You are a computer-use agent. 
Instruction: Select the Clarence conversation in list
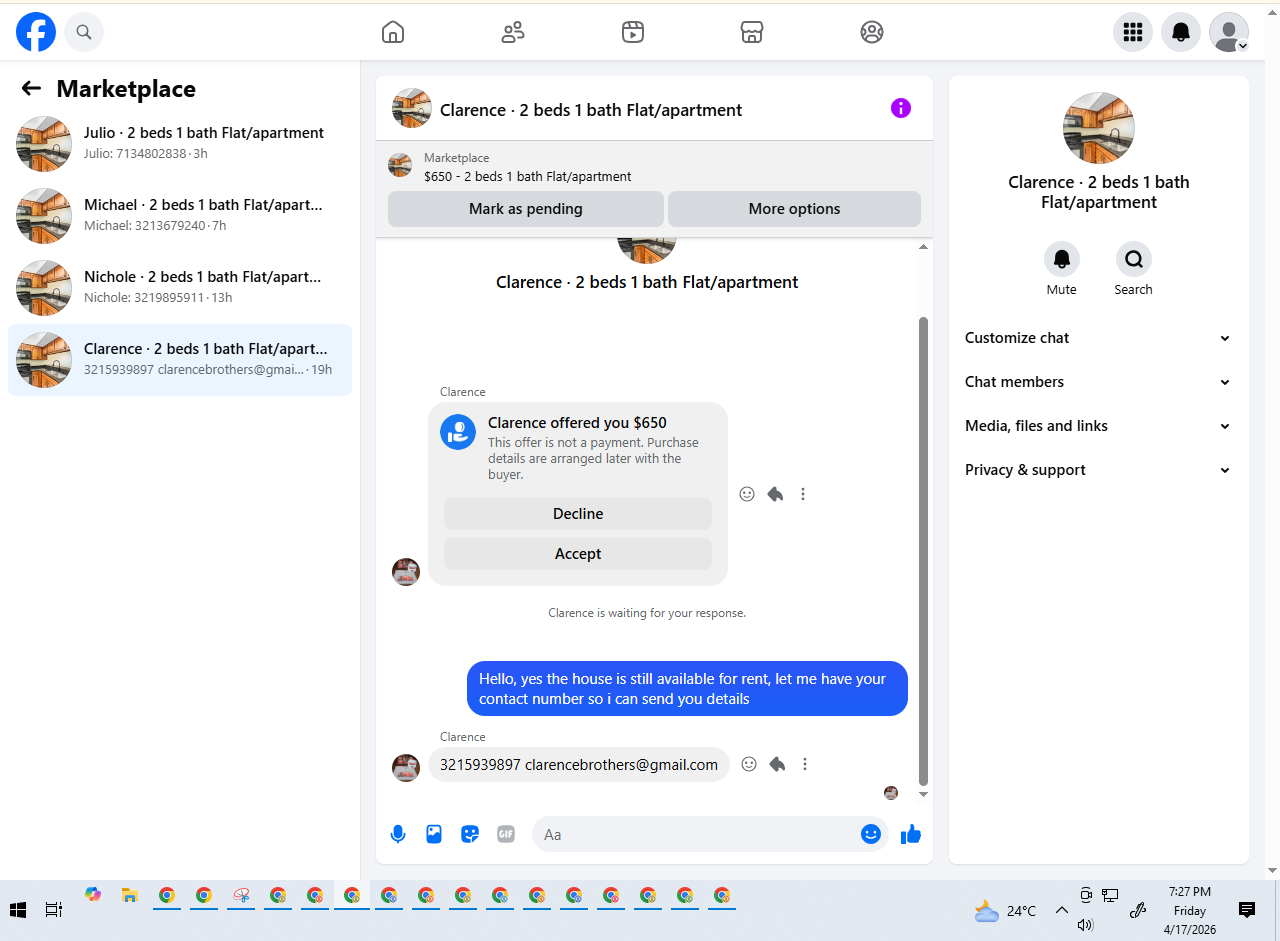[180, 360]
